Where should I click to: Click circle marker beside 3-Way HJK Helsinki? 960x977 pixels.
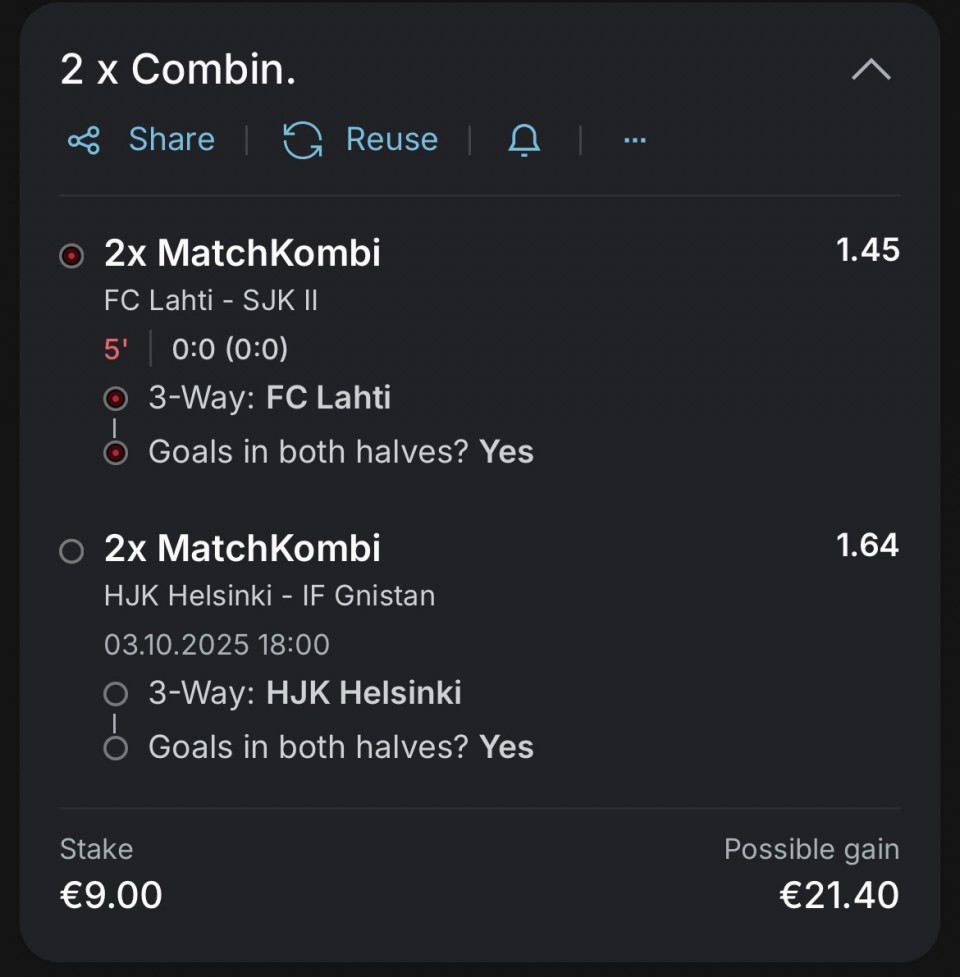[x=116, y=694]
